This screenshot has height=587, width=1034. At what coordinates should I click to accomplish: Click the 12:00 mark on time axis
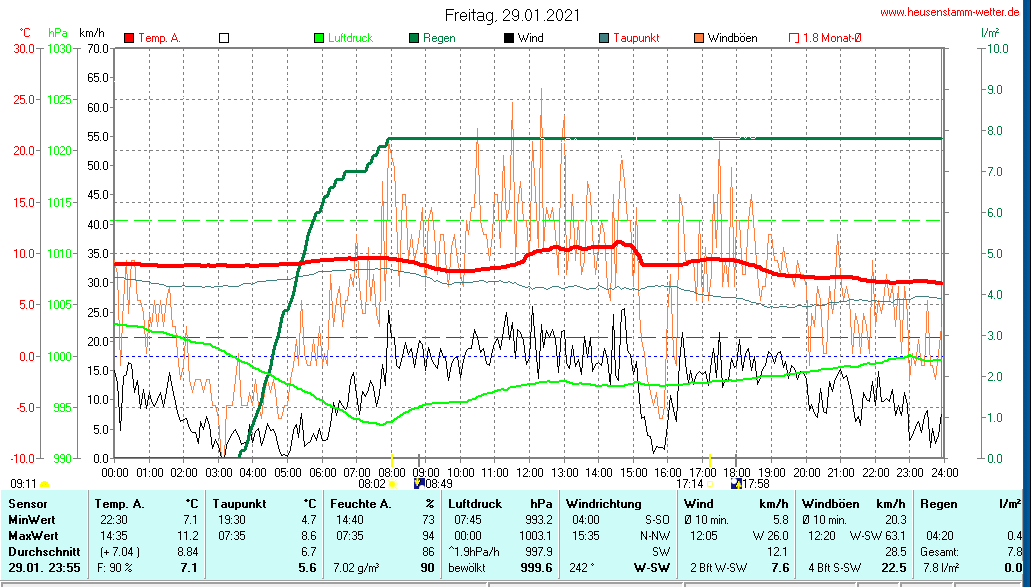pos(529,471)
